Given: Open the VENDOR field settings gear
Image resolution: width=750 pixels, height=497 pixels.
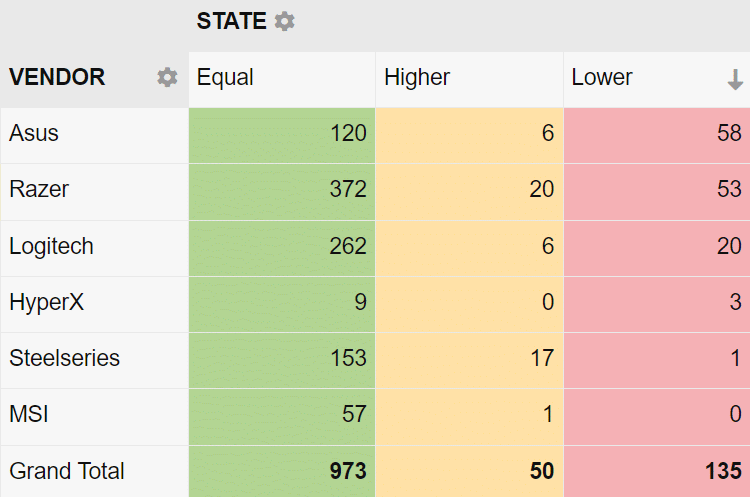Looking at the screenshot, I should coord(167,77).
